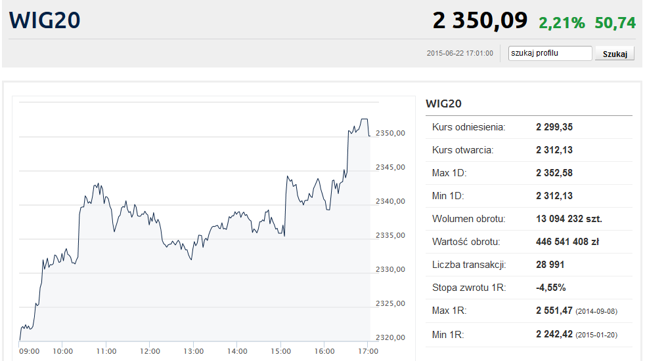645x361 pixels.
Task: Click the 17:00 label on chart axis
Action: click(x=368, y=351)
